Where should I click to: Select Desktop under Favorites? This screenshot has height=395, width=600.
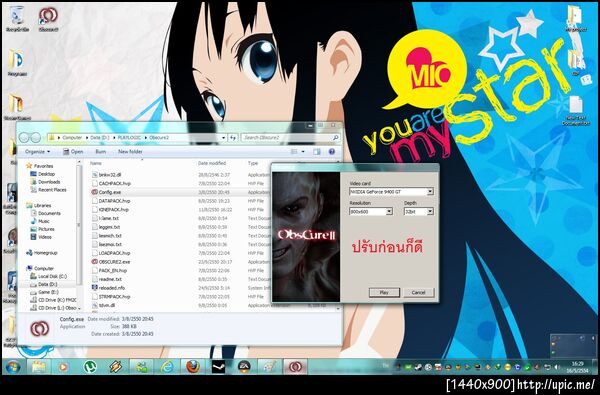click(x=42, y=174)
